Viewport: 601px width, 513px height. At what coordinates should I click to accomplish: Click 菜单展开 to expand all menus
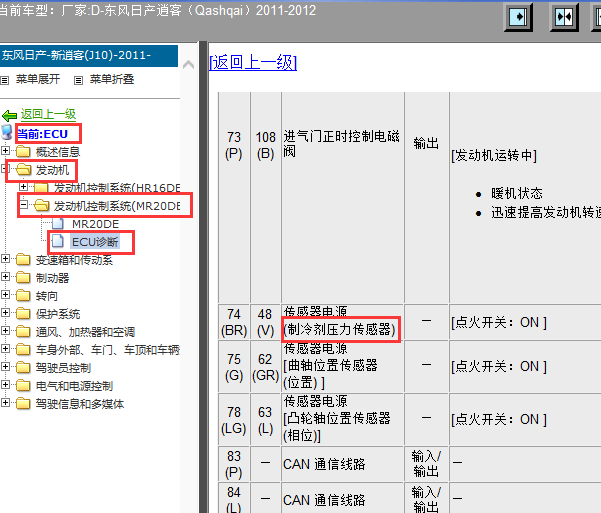coord(38,79)
